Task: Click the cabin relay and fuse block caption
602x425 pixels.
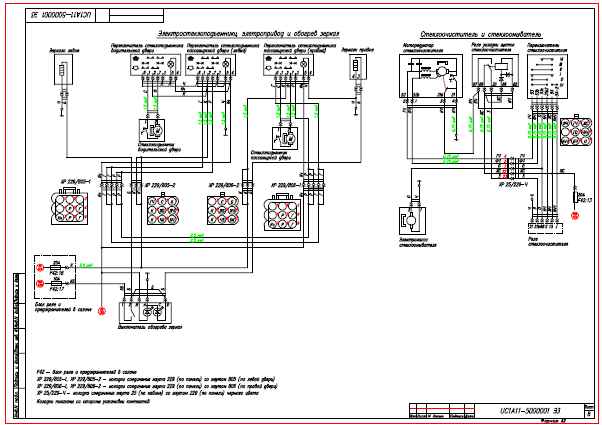Action: point(63,307)
